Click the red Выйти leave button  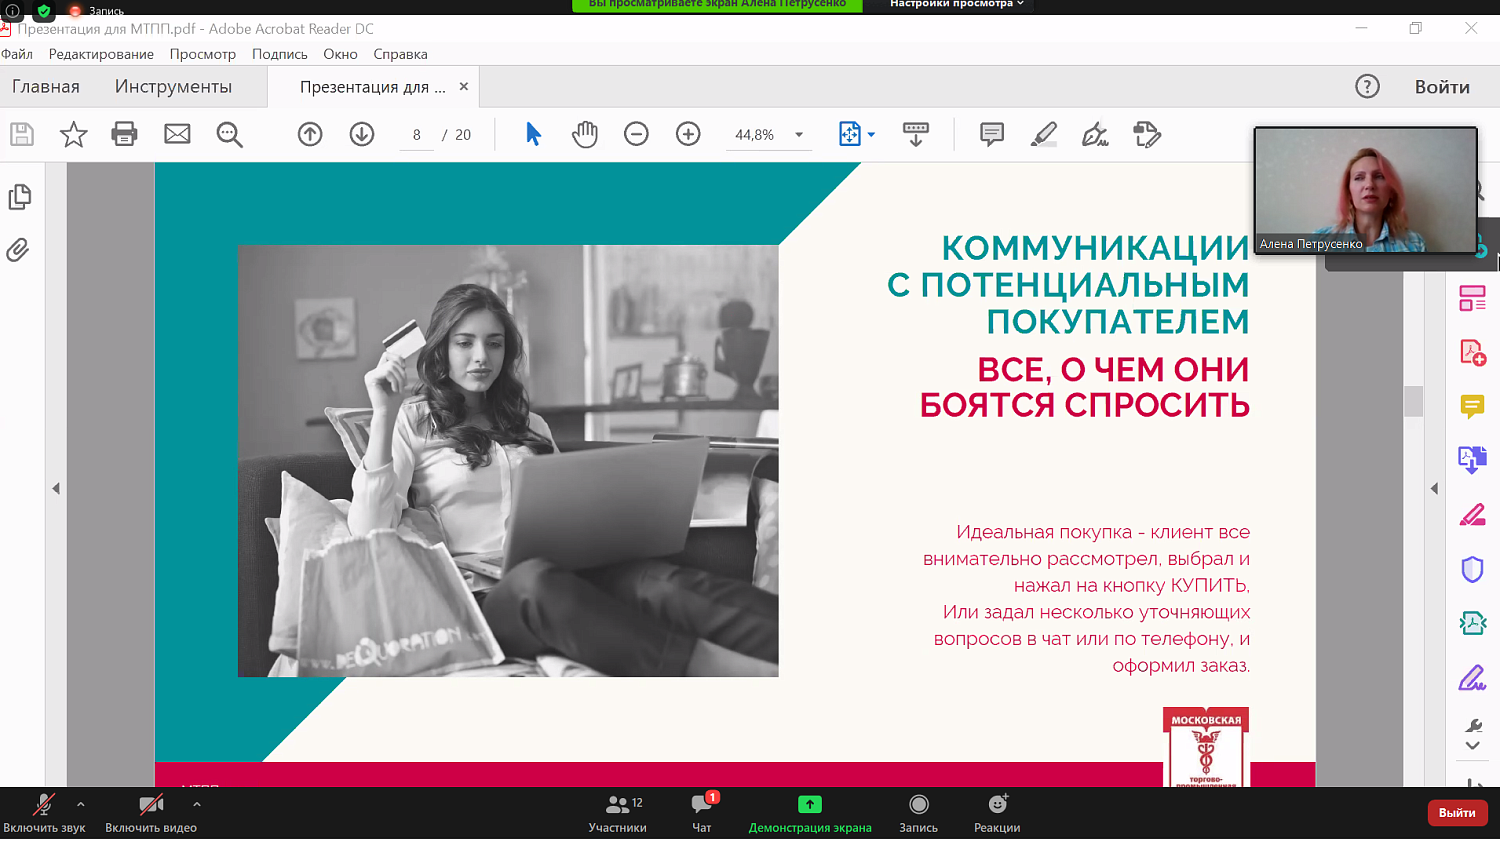(x=1457, y=812)
